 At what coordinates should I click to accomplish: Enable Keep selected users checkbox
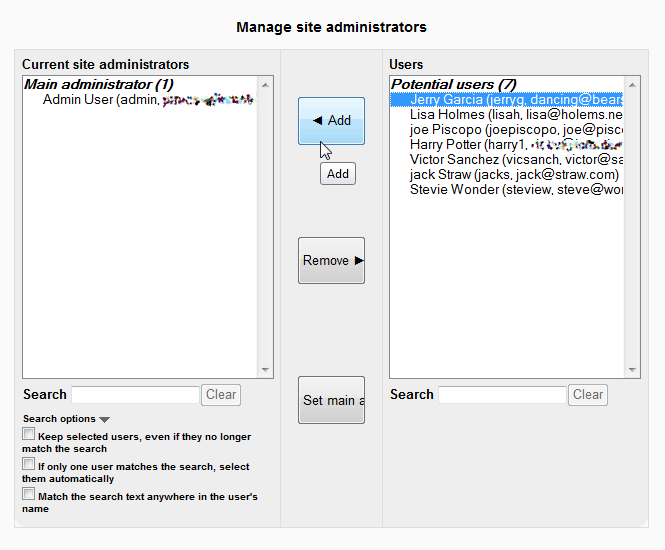click(29, 435)
